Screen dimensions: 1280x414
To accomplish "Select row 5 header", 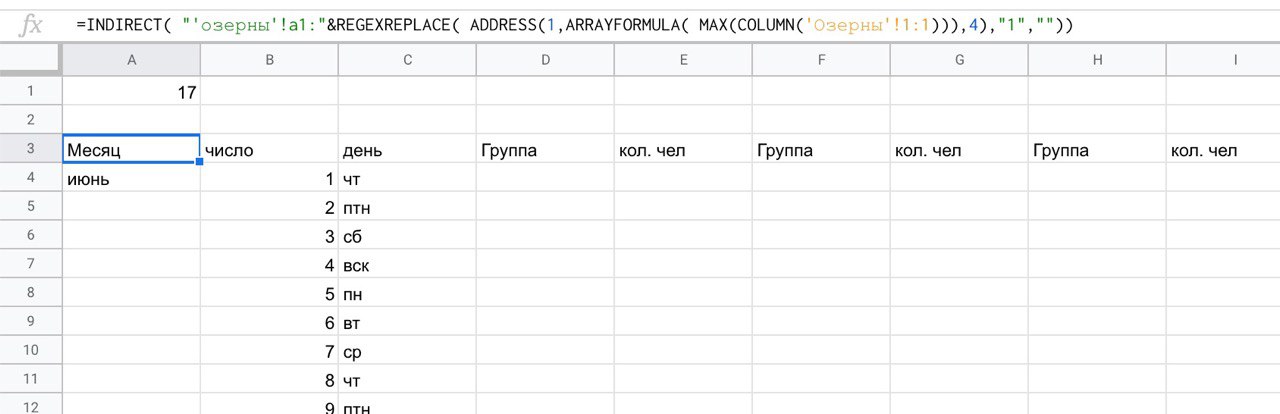I will tap(31, 207).
